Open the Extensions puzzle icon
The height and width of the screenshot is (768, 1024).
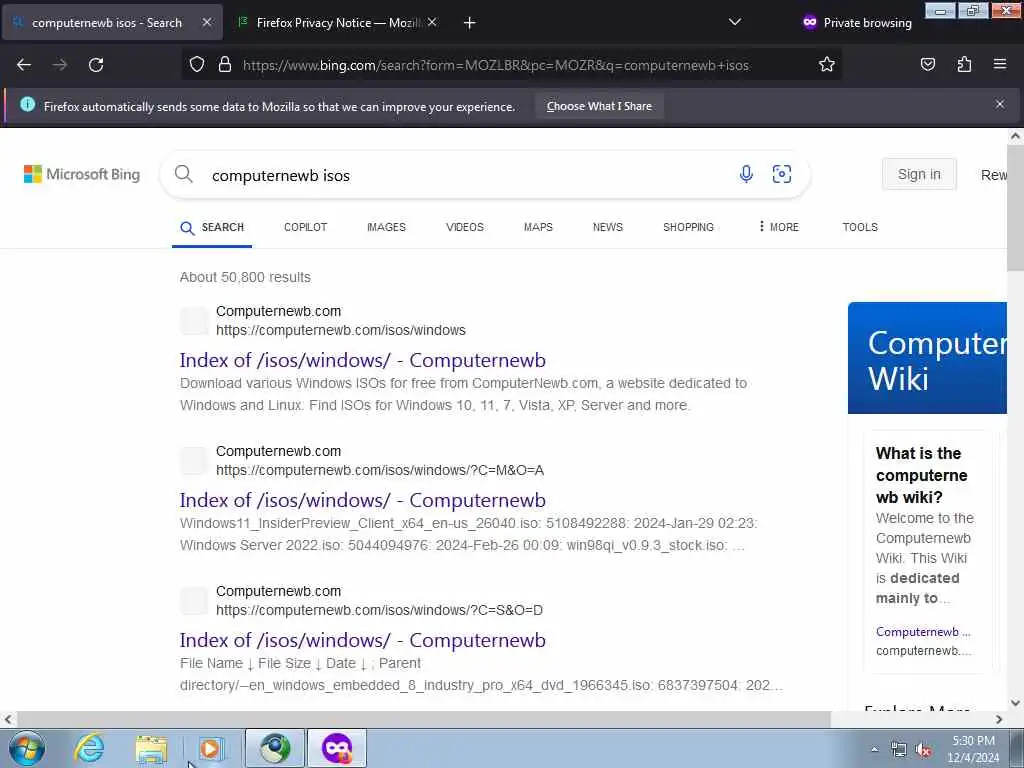click(964, 64)
